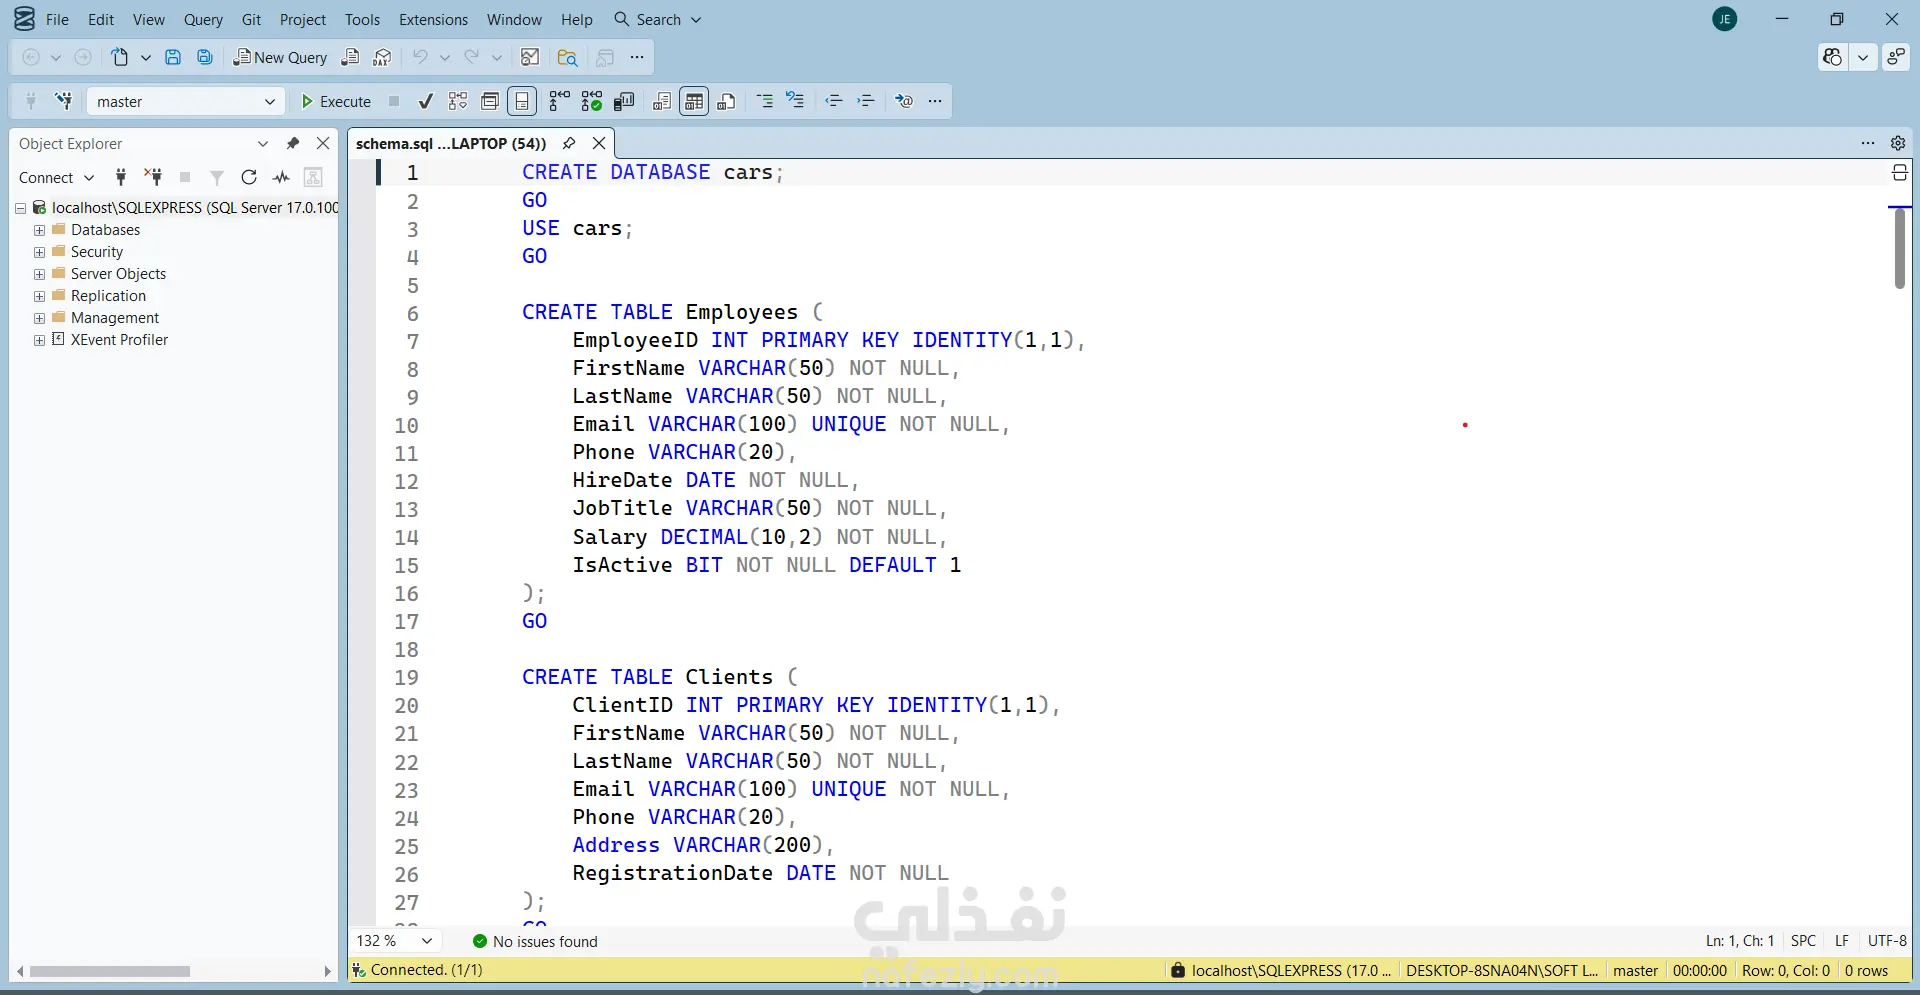1920x995 pixels.
Task: Click the No issues found indicator
Action: [535, 941]
